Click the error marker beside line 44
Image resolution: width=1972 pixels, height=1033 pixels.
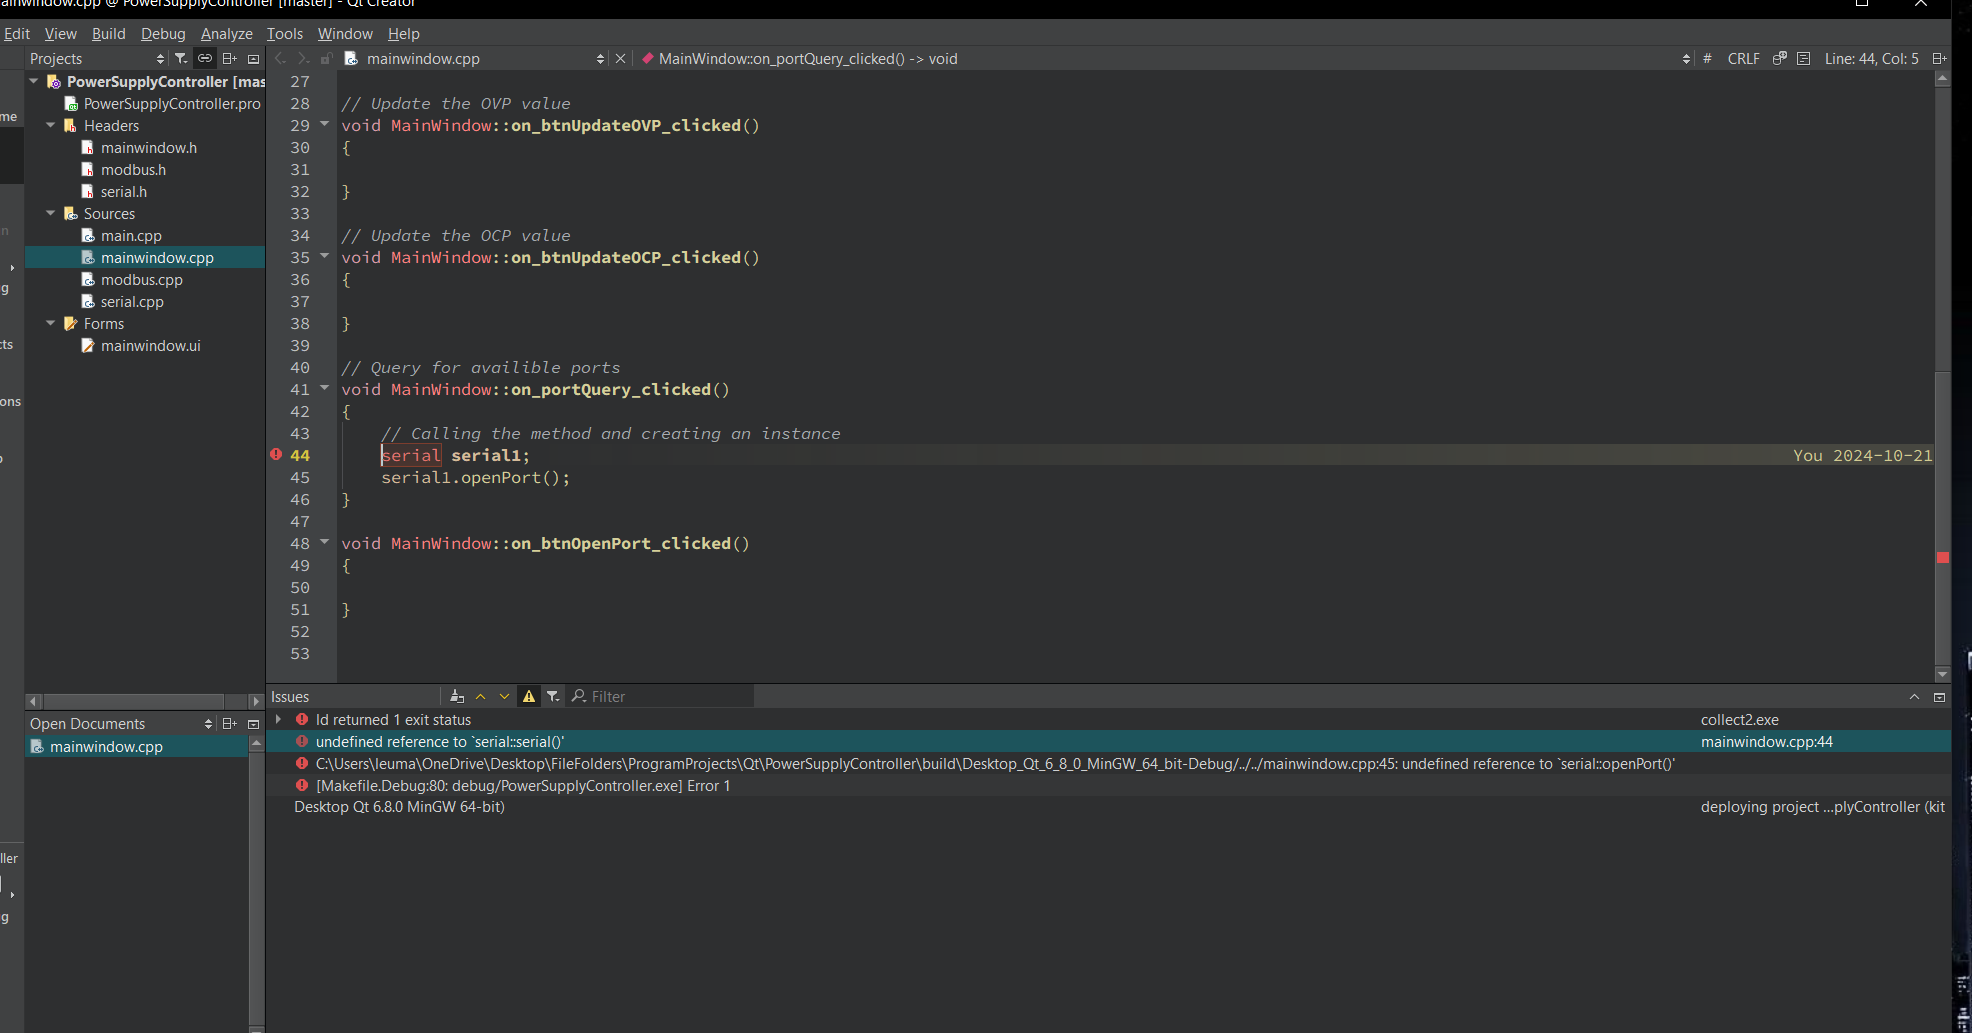276,455
